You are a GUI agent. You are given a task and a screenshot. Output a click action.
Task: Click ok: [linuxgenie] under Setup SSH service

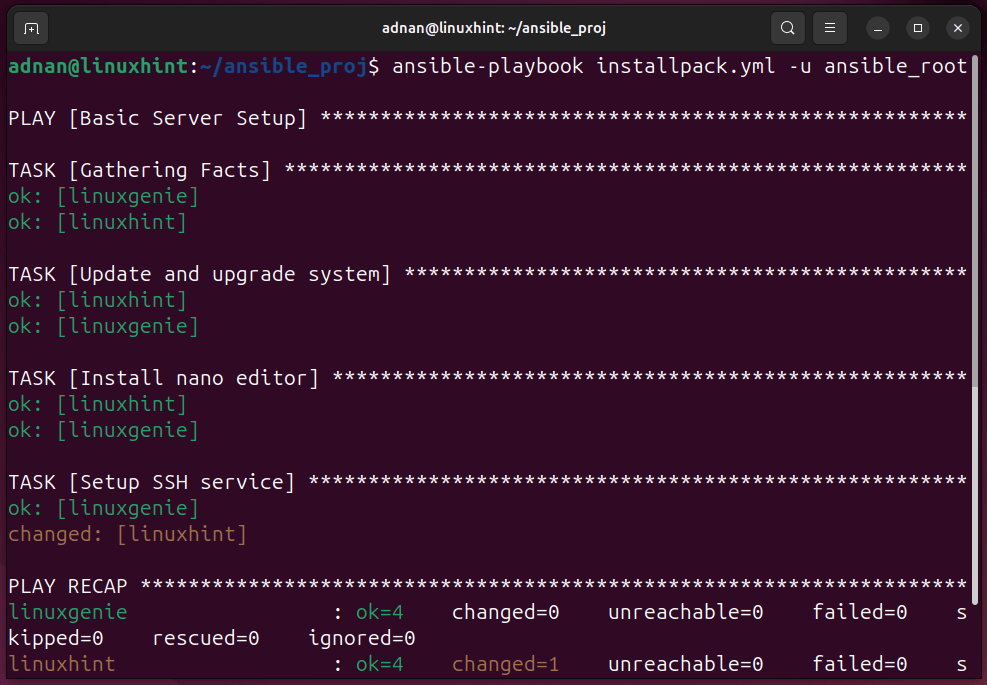104,508
